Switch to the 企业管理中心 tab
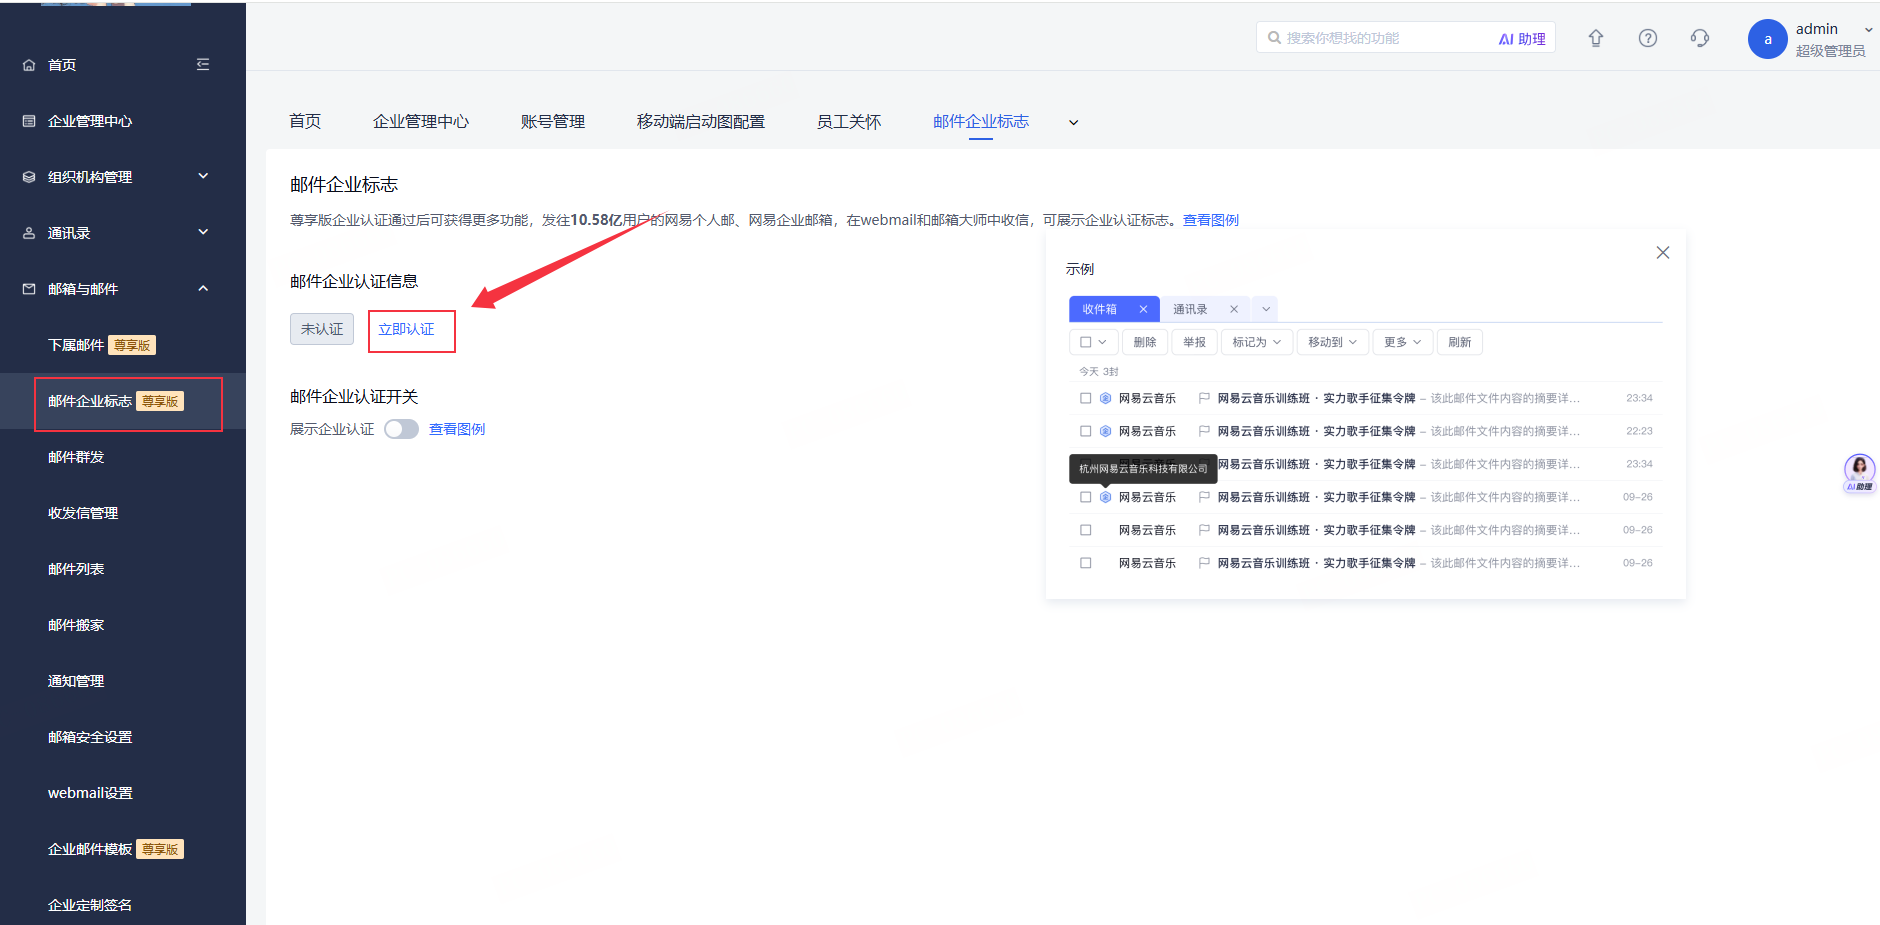Viewport: 1880px width, 925px height. tap(421, 121)
